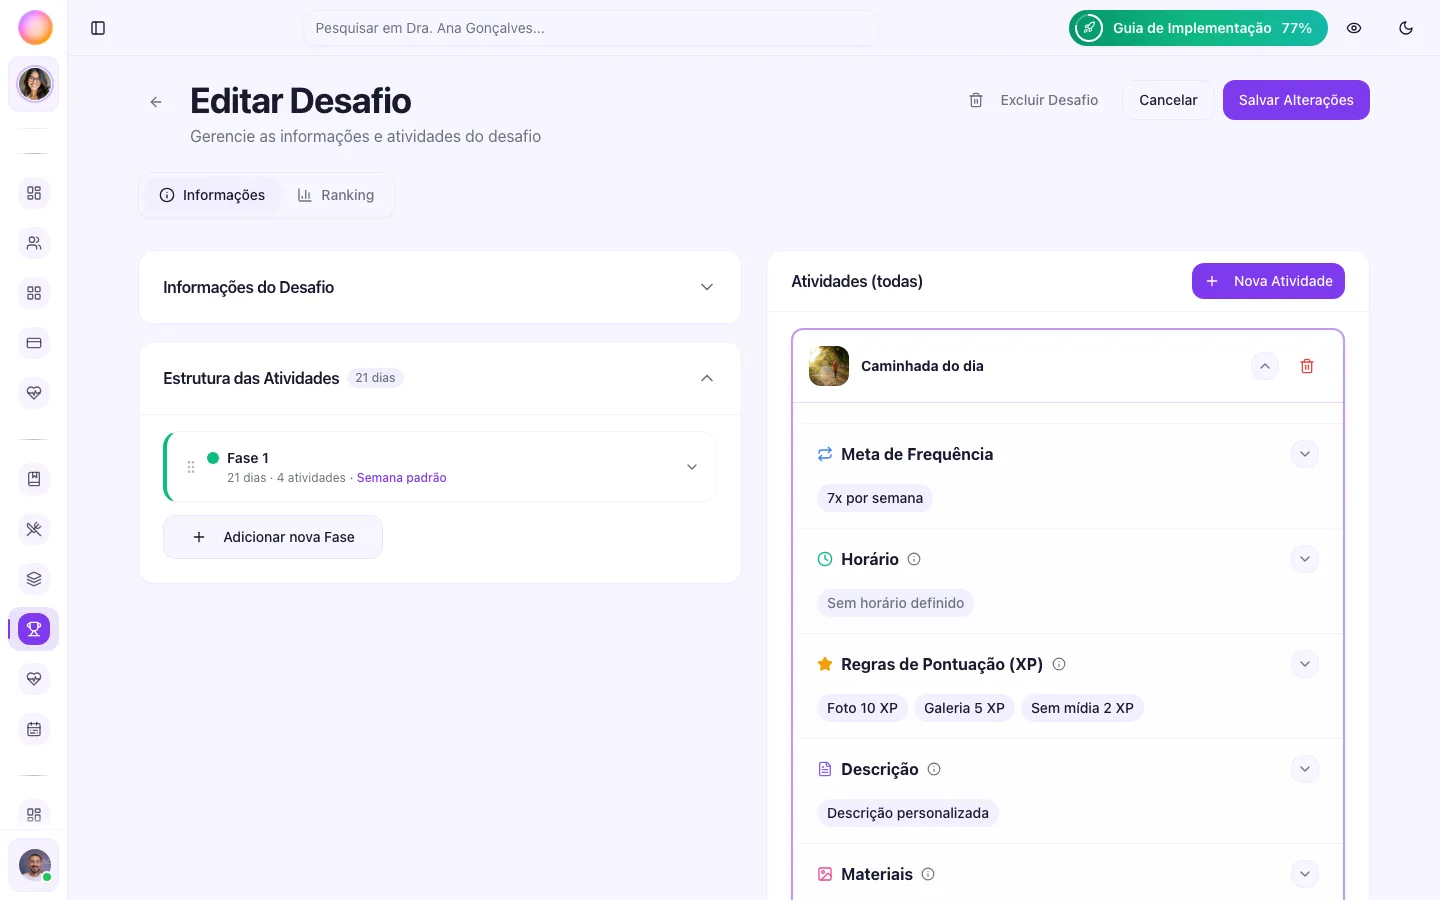Screen dimensions: 1440x900
Task: Click the Cancelar button
Action: tap(1168, 100)
